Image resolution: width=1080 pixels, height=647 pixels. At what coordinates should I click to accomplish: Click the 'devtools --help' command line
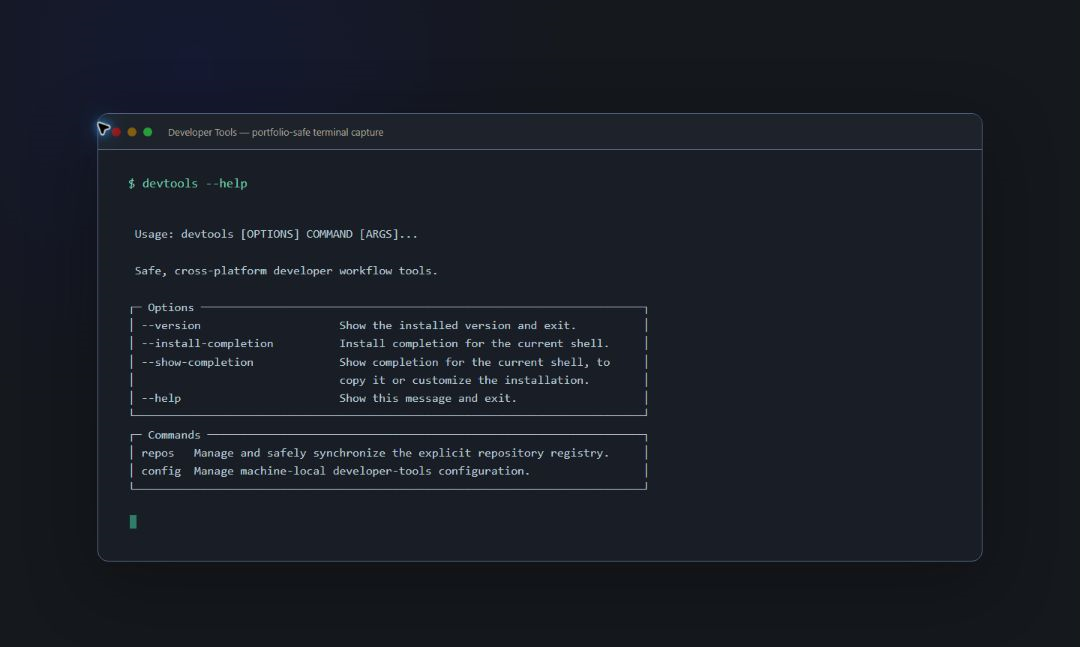point(187,183)
